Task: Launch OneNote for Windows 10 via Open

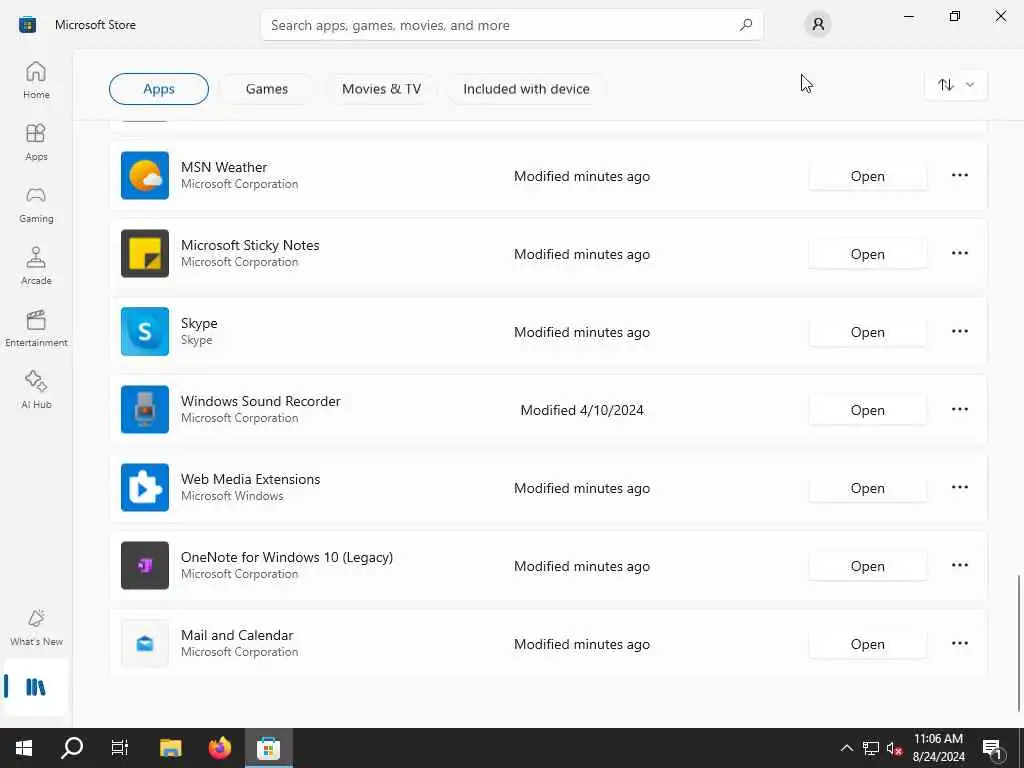Action: point(867,566)
